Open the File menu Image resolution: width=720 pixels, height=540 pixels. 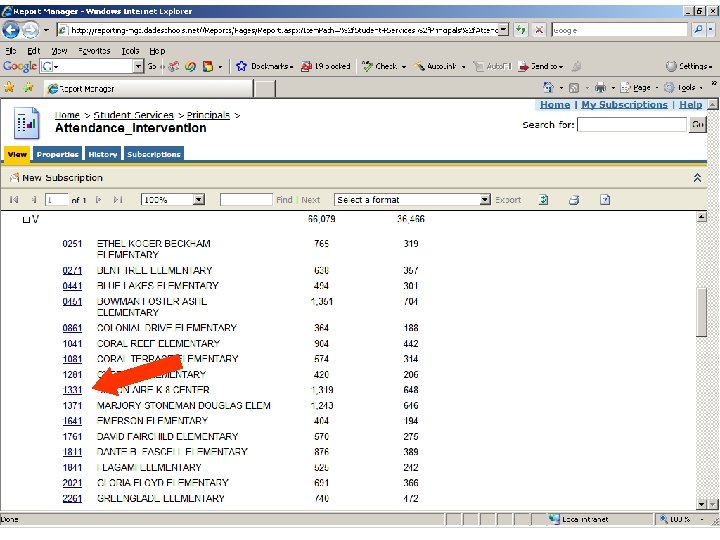[10, 51]
